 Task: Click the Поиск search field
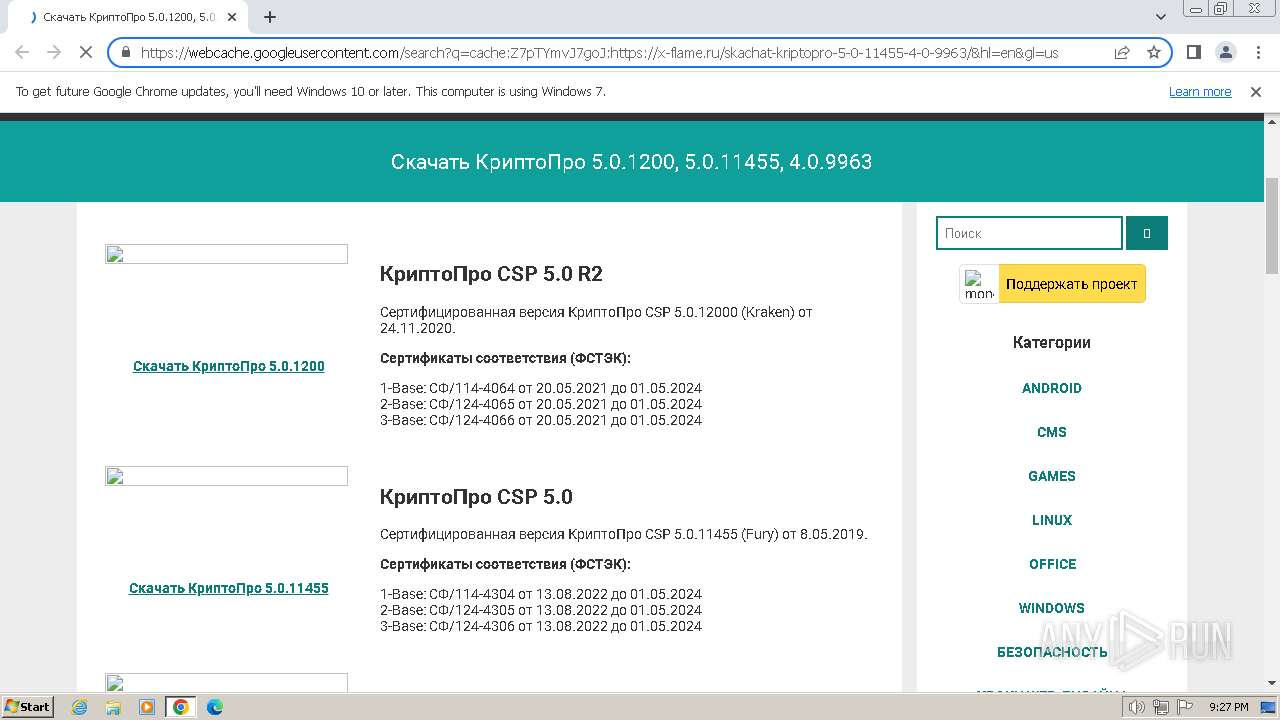(1029, 233)
